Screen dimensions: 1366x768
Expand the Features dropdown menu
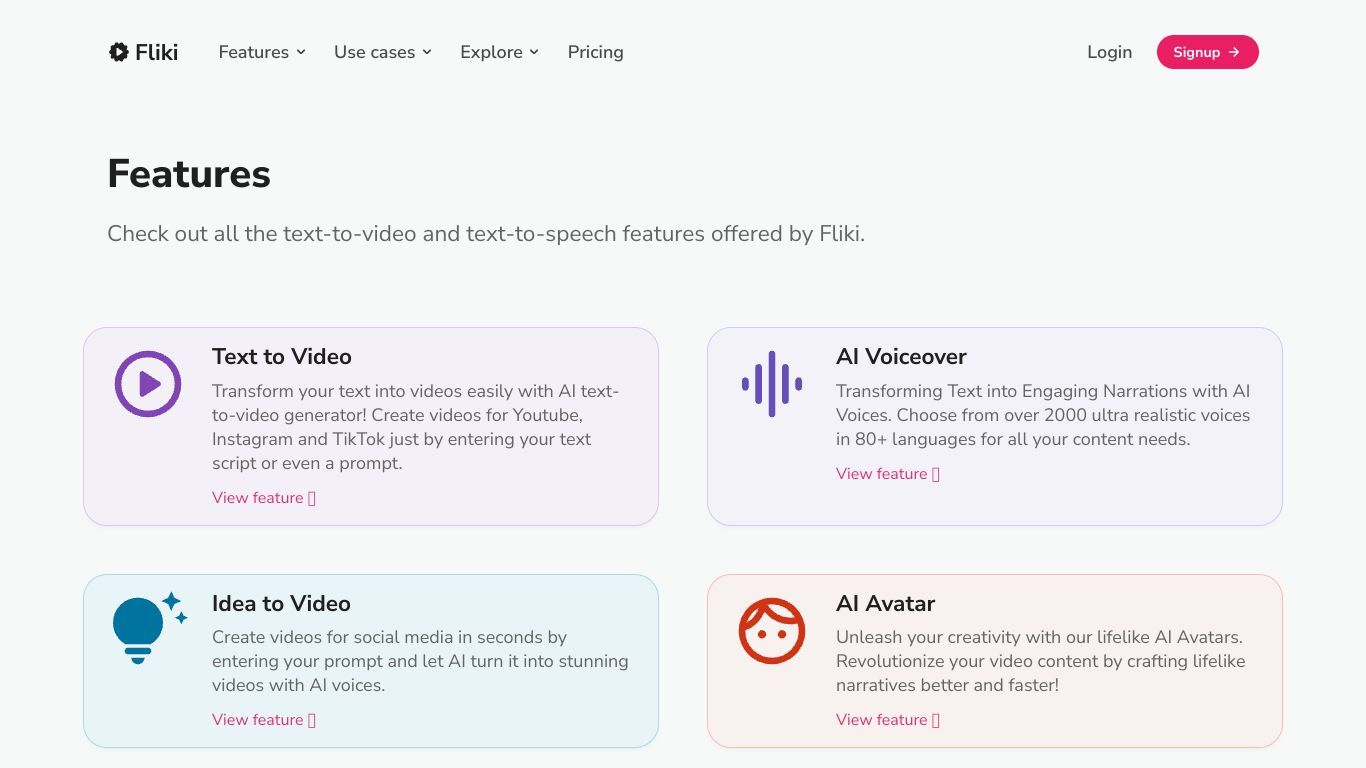(x=262, y=52)
